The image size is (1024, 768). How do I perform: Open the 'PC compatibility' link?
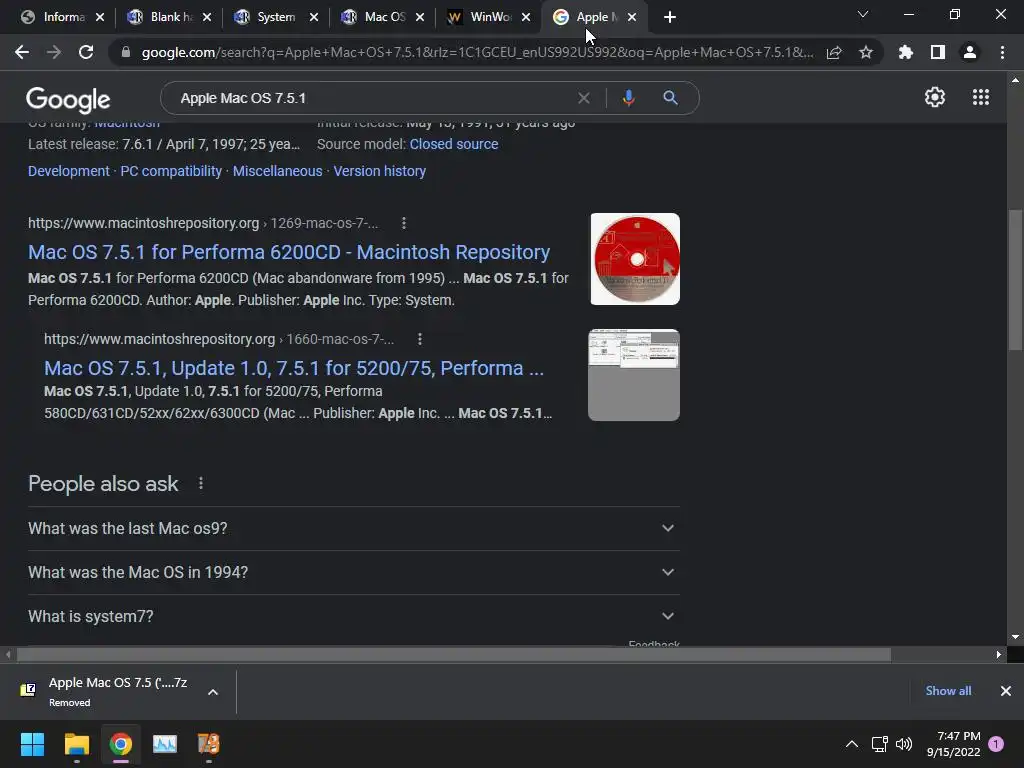click(171, 171)
